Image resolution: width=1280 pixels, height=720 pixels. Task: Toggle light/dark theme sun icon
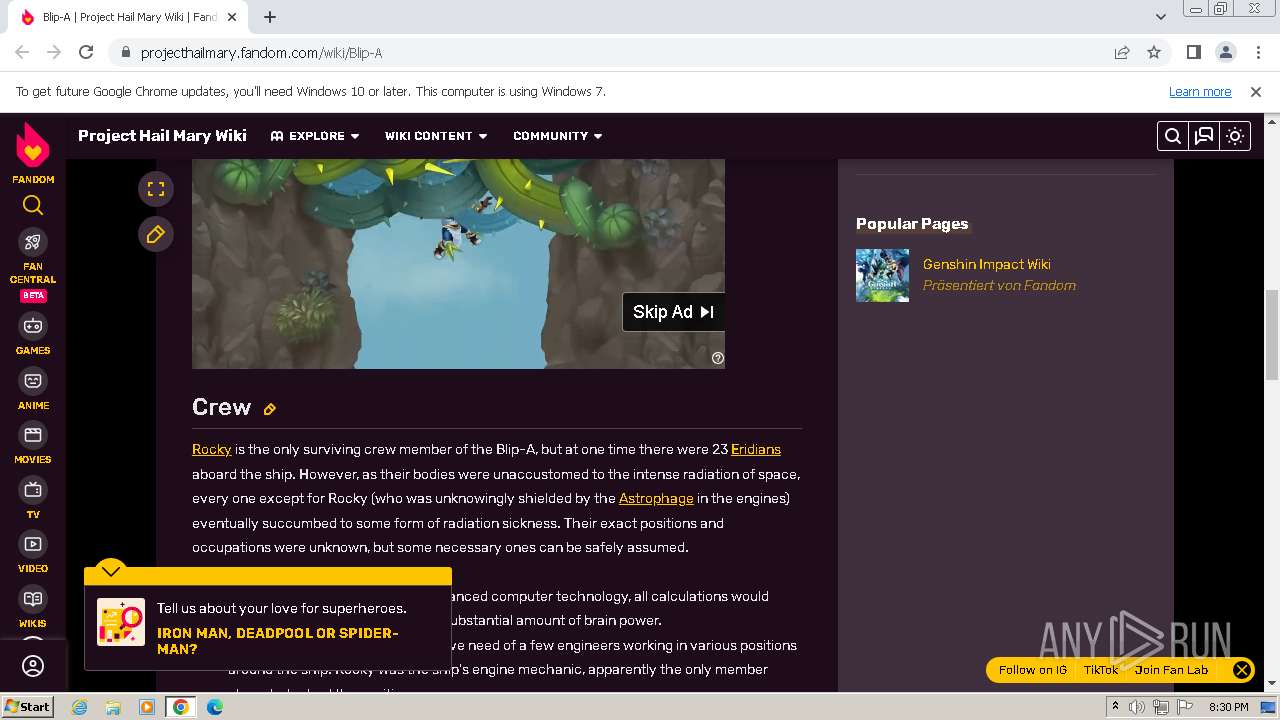[1235, 136]
